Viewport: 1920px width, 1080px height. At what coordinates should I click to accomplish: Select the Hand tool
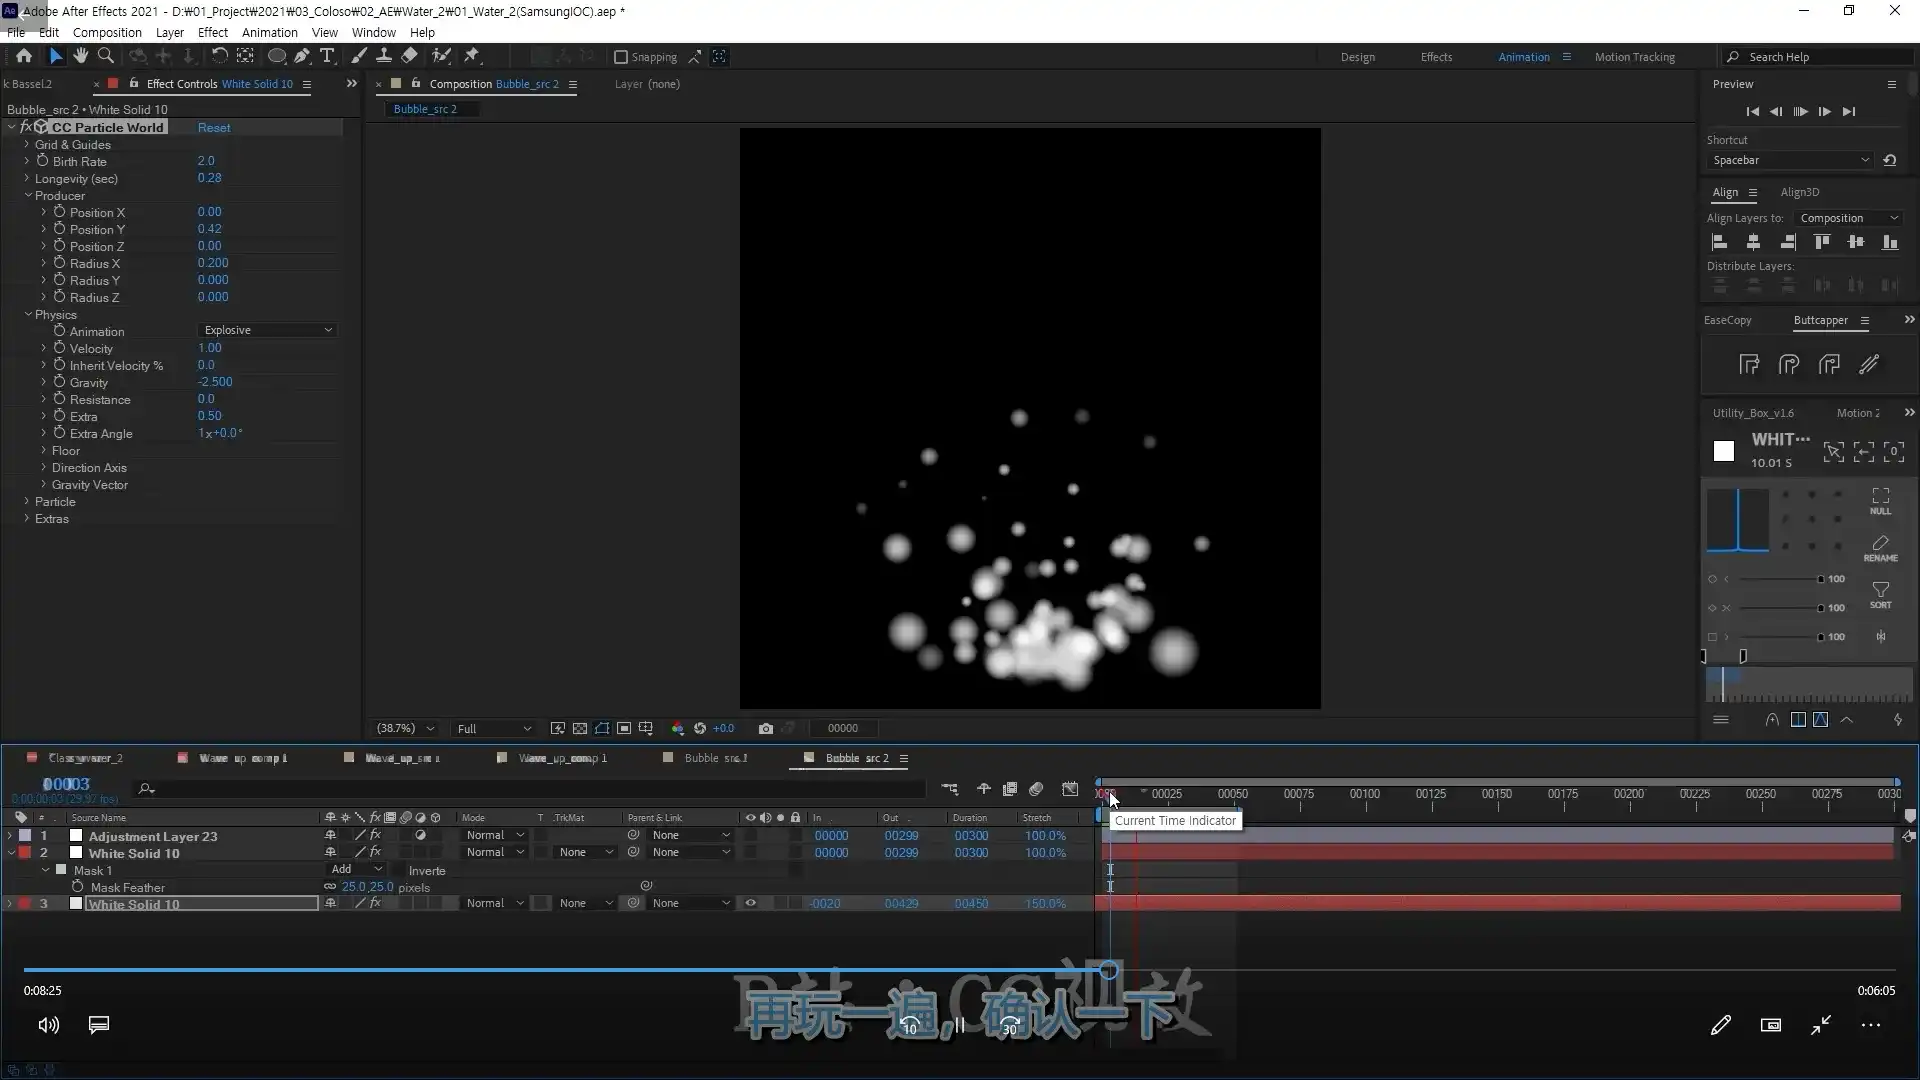click(81, 56)
